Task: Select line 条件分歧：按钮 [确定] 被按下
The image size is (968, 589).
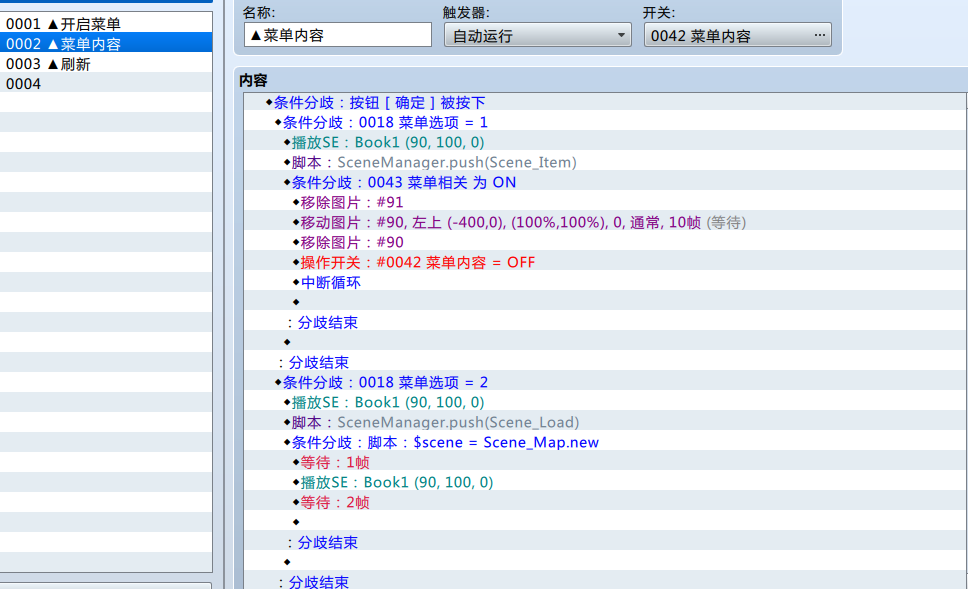Action: 605,102
